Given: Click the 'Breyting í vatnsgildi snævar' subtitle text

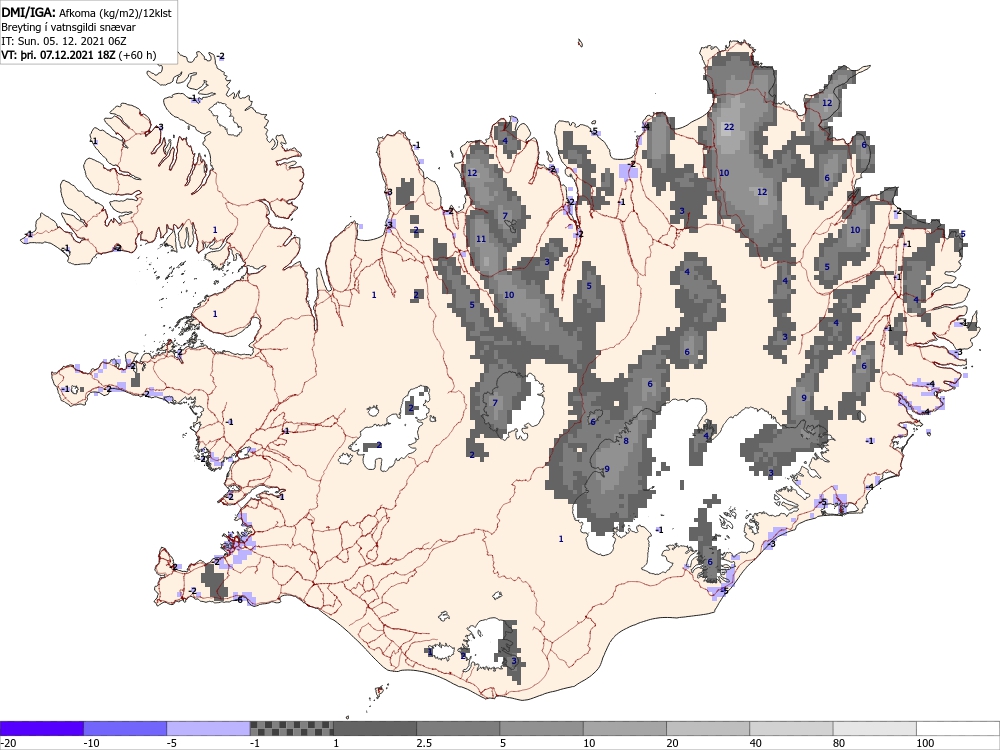Looking at the screenshot, I should (68, 27).
